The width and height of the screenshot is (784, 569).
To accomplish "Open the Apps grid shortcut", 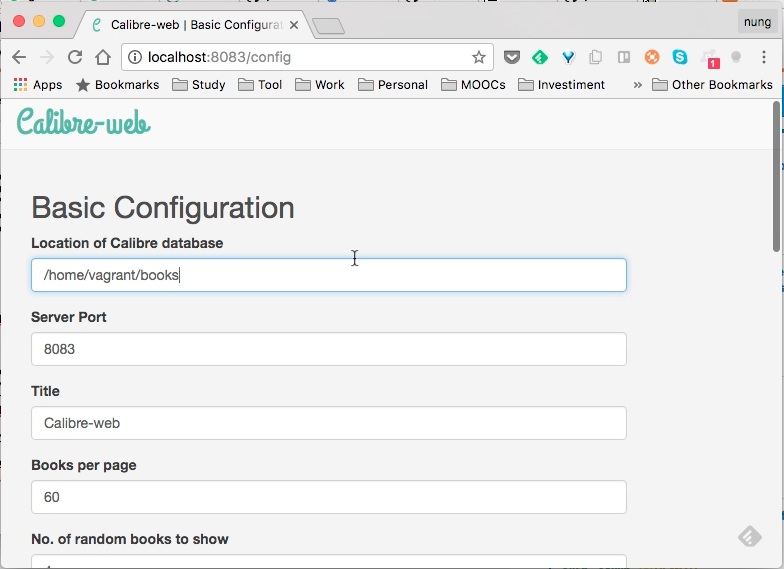I will [38, 84].
